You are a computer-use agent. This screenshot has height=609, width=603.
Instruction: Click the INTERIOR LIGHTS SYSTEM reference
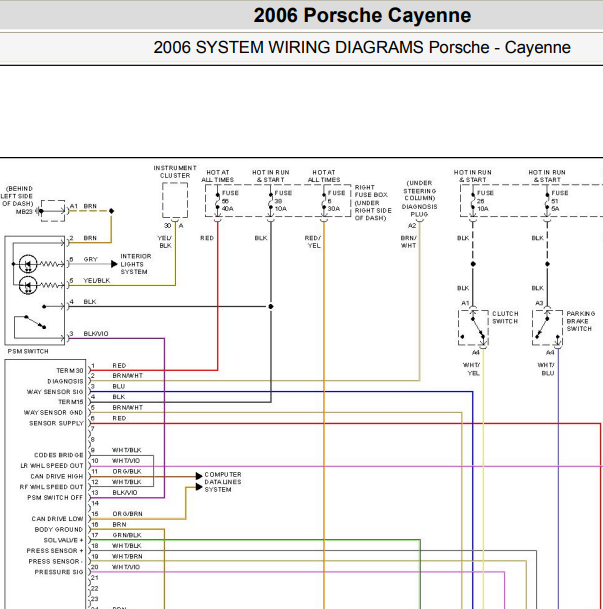tap(136, 264)
